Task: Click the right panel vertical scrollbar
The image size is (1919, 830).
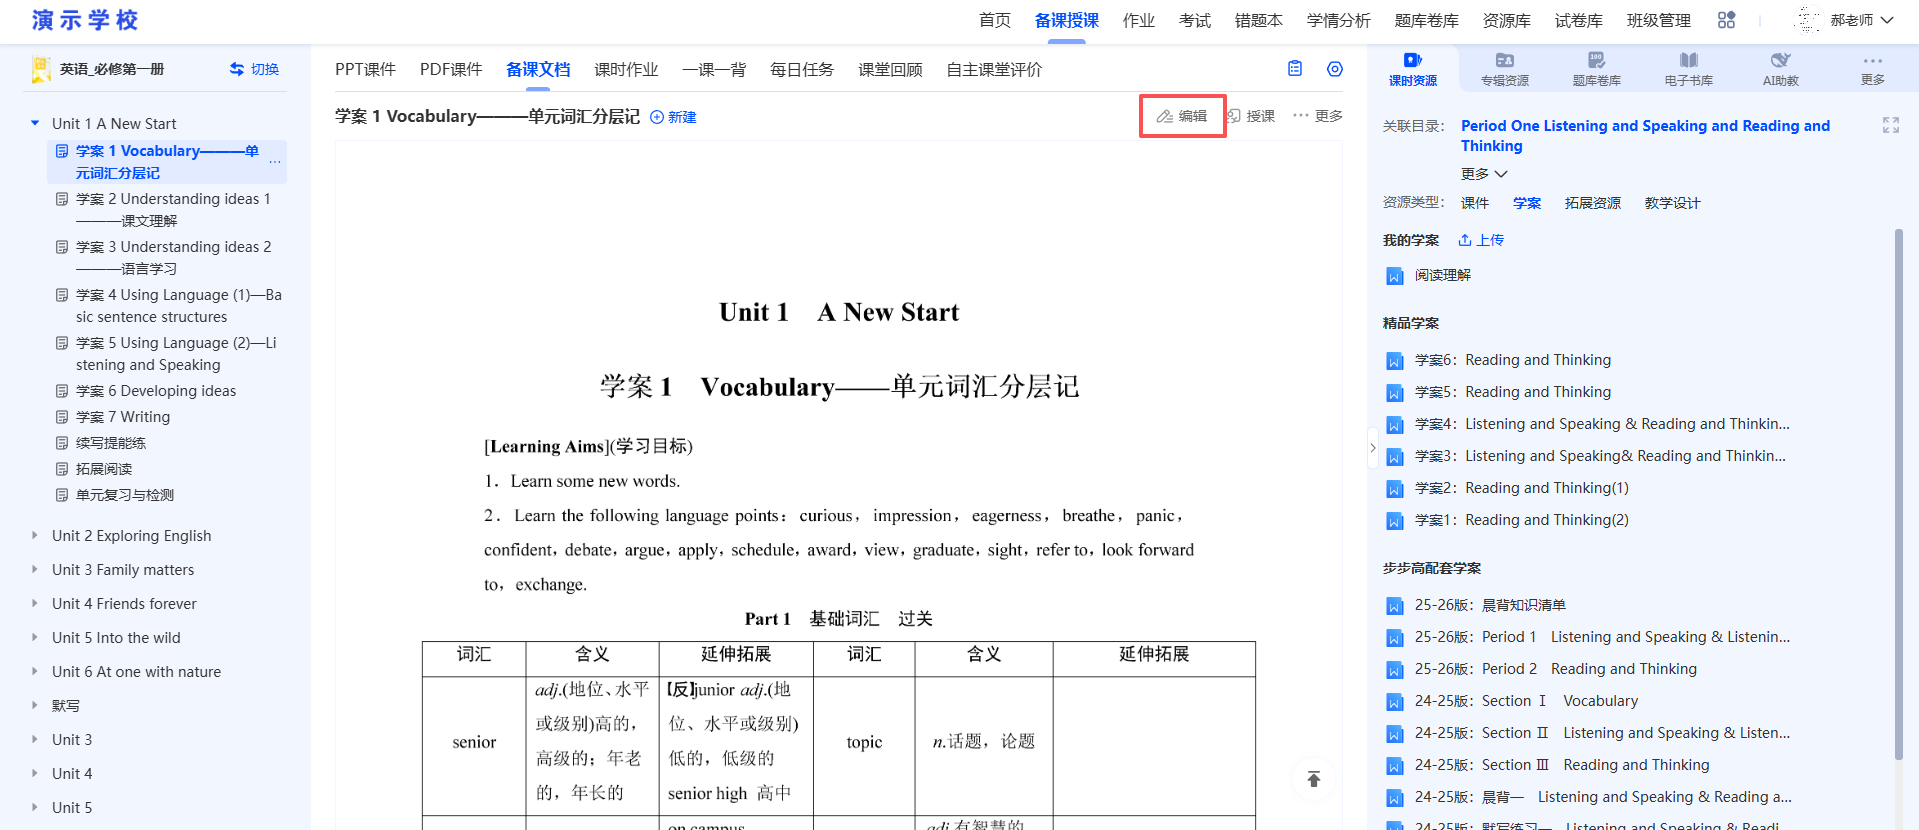Action: tap(1898, 495)
